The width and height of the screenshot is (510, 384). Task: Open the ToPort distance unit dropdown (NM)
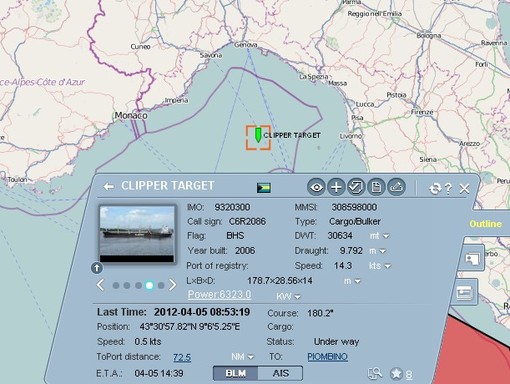243,357
